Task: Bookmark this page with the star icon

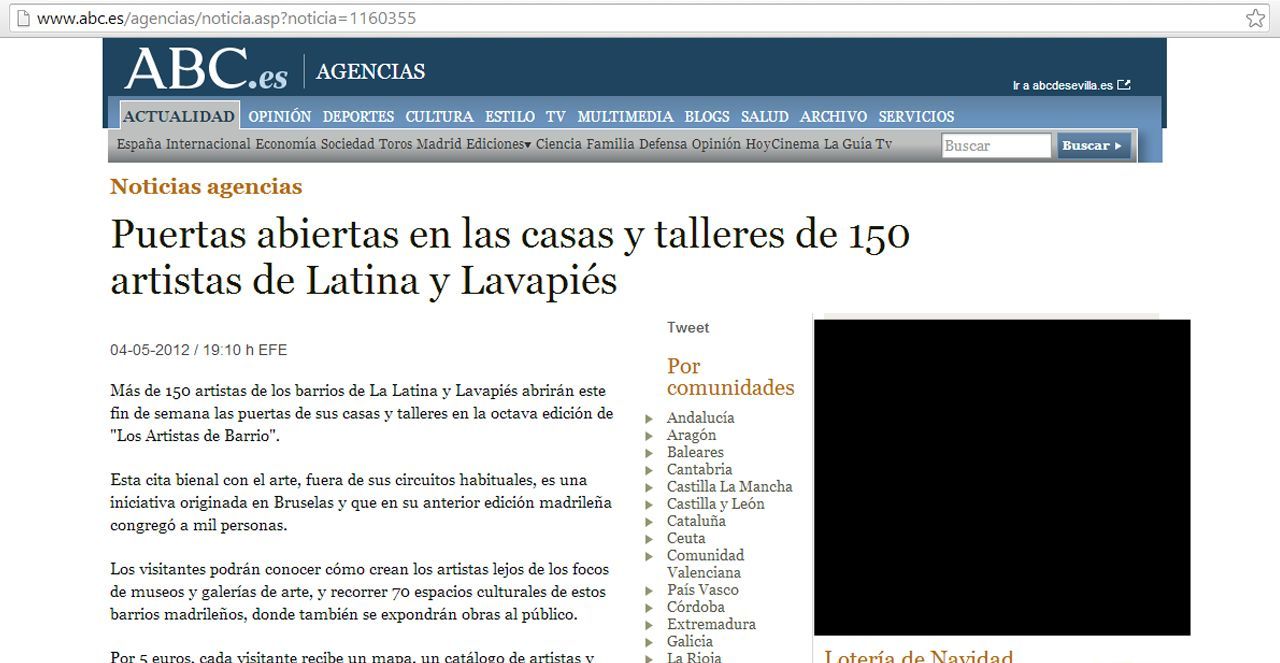Action: (1256, 18)
